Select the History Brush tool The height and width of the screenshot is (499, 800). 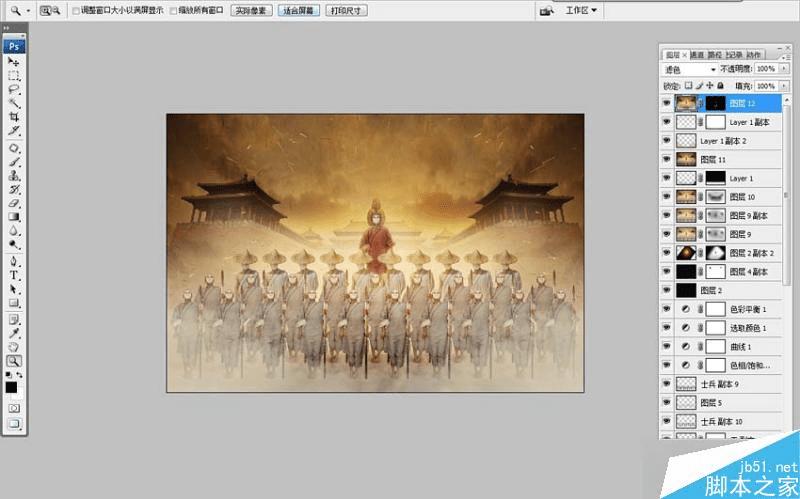click(14, 190)
